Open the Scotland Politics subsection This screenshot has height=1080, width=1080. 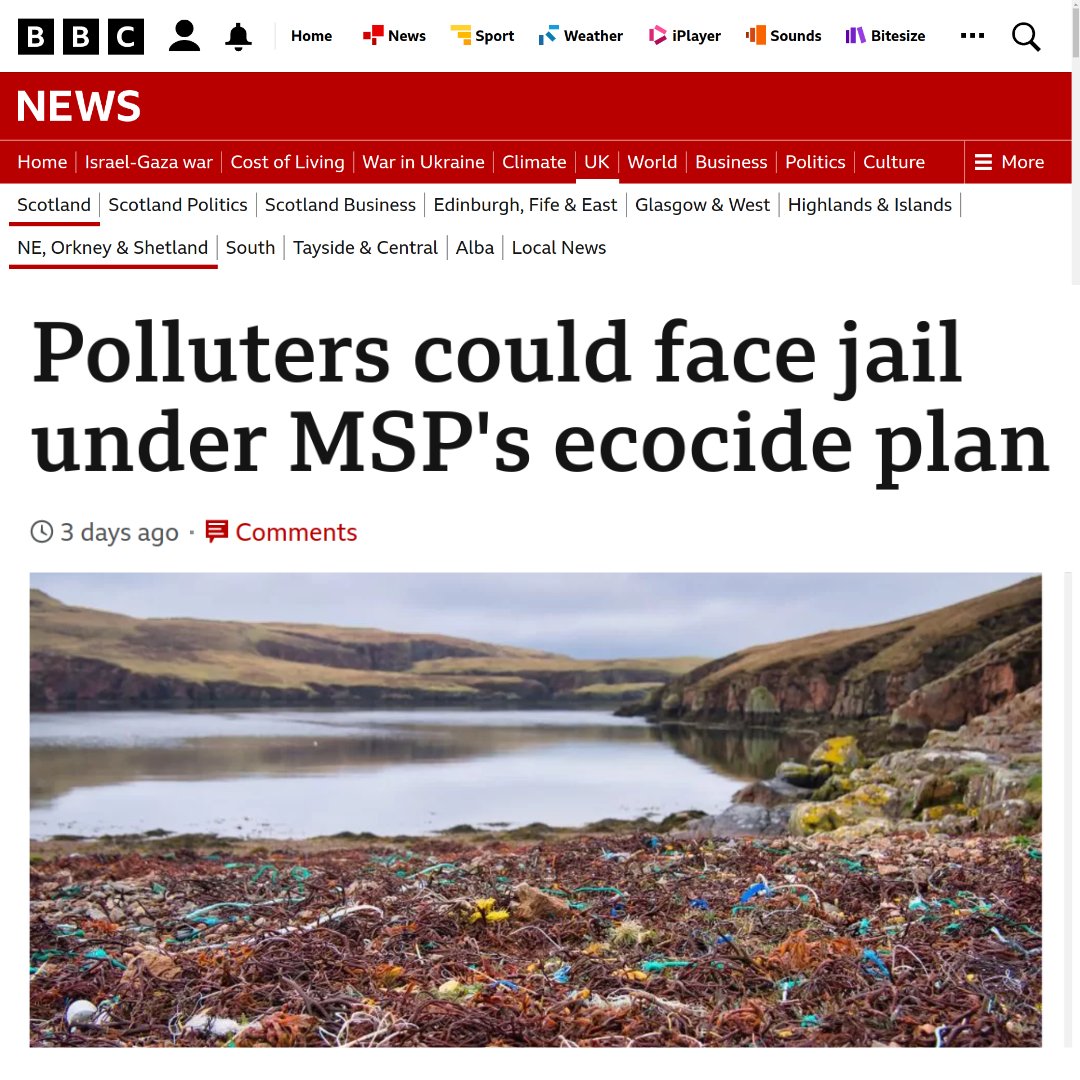tap(178, 205)
